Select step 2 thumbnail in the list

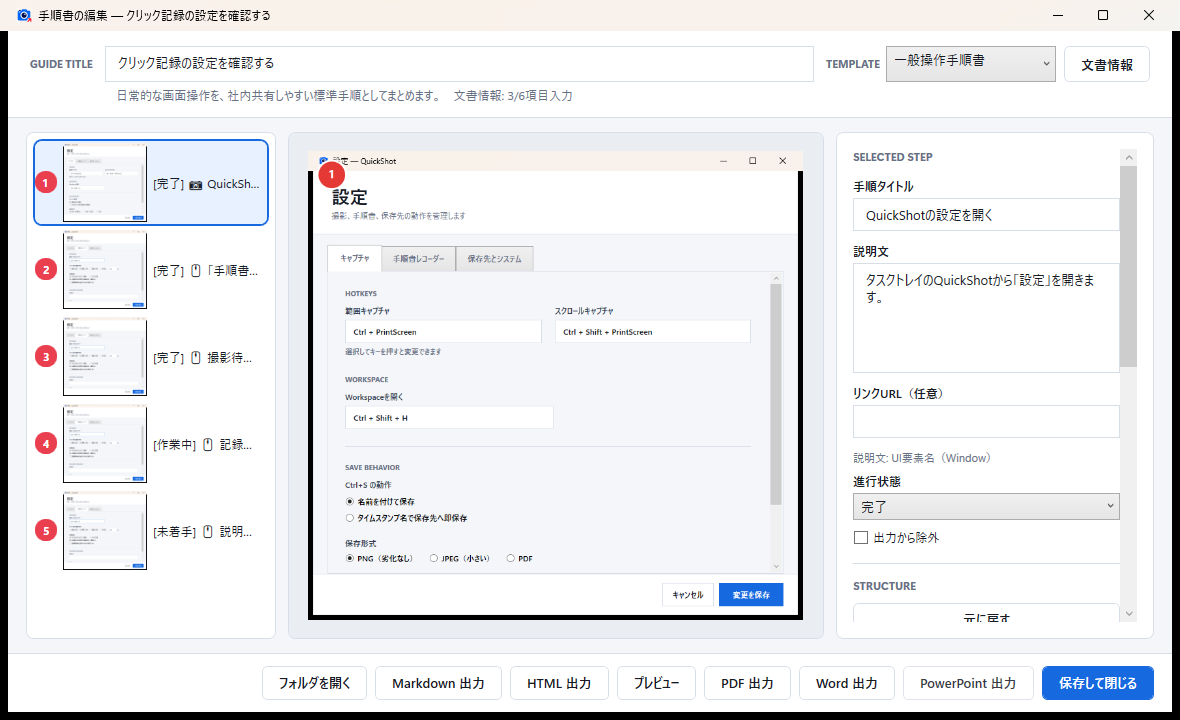pos(105,270)
